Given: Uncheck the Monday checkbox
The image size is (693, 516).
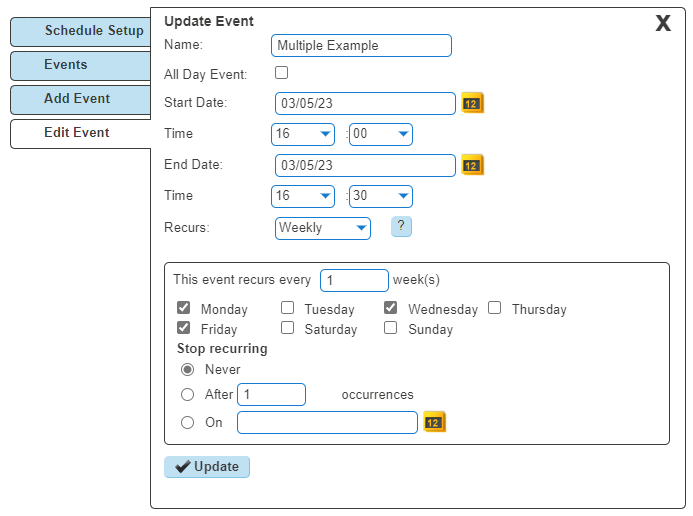Looking at the screenshot, I should tap(183, 307).
